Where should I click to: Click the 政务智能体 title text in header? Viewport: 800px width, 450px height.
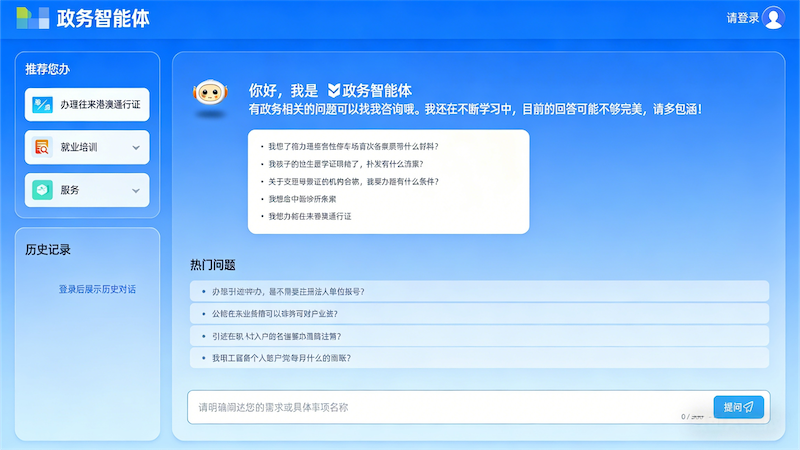point(103,19)
